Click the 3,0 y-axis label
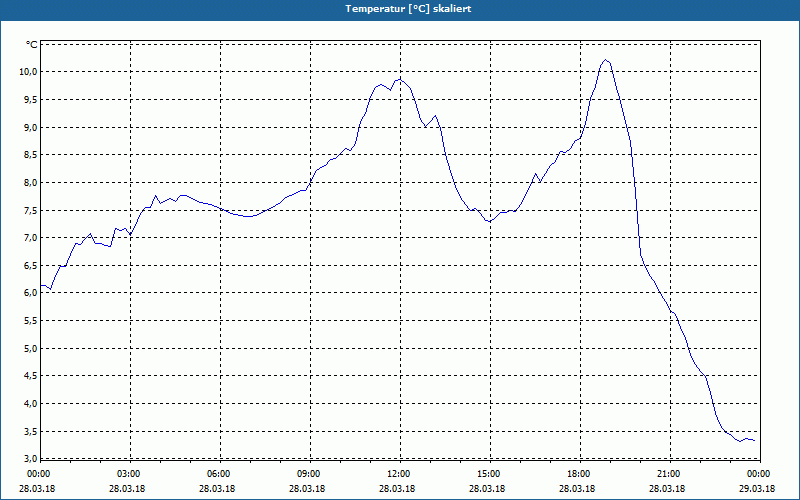The height and width of the screenshot is (500, 800). click(31, 458)
